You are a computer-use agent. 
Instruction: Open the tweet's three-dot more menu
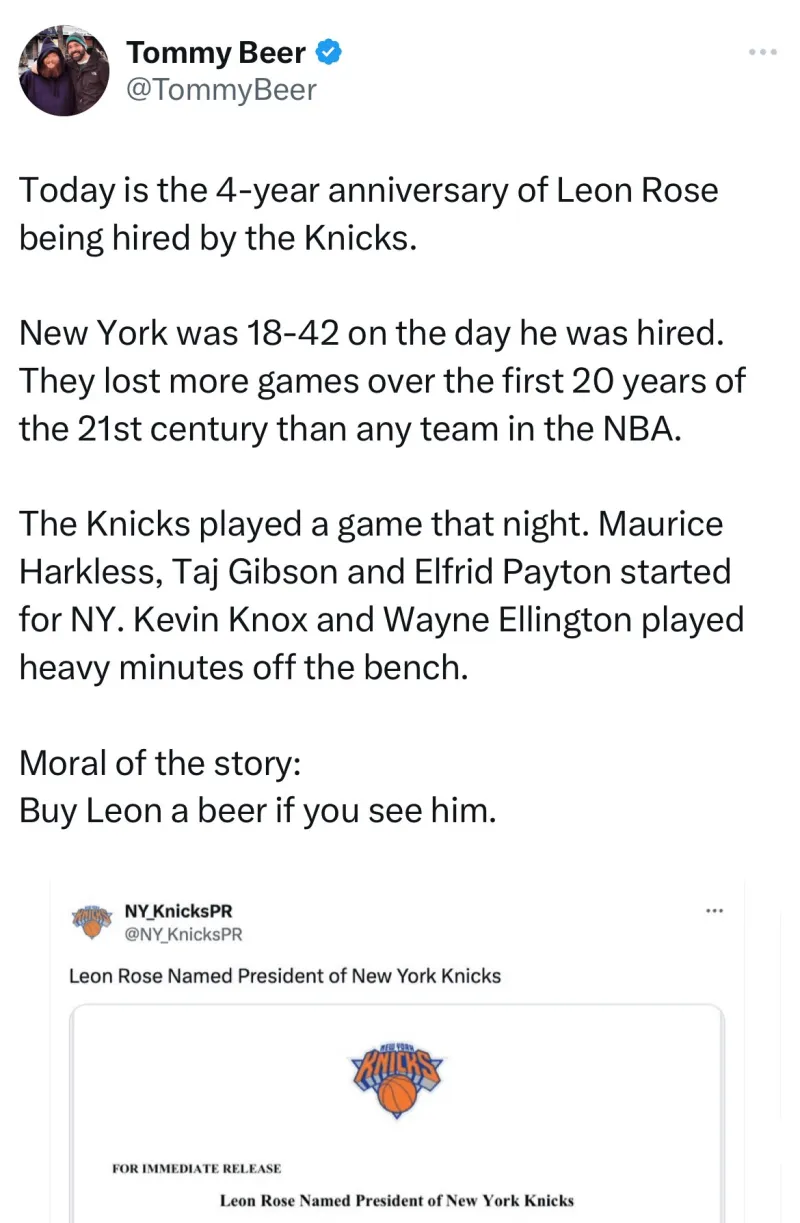coord(763,52)
